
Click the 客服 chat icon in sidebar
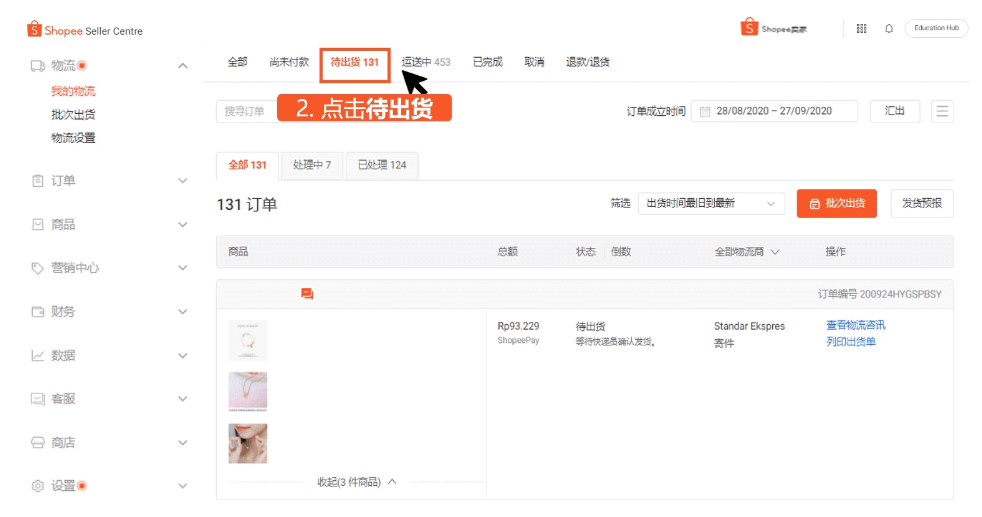click(x=38, y=399)
